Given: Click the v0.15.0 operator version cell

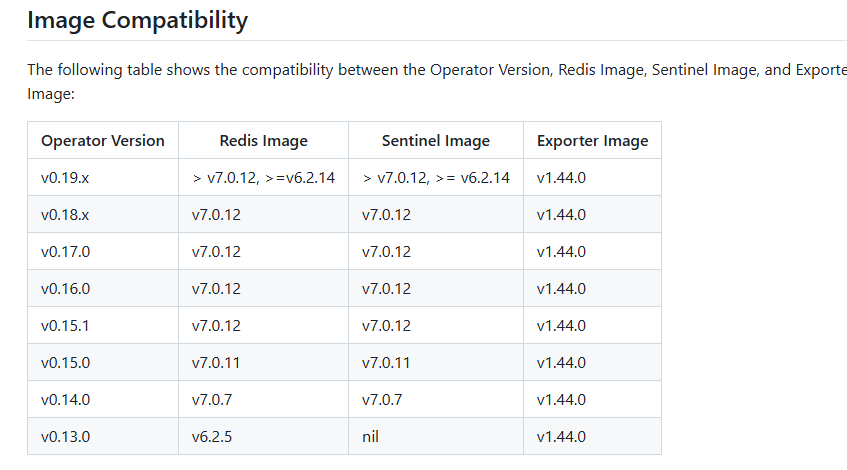Looking at the screenshot, I should (103, 362).
